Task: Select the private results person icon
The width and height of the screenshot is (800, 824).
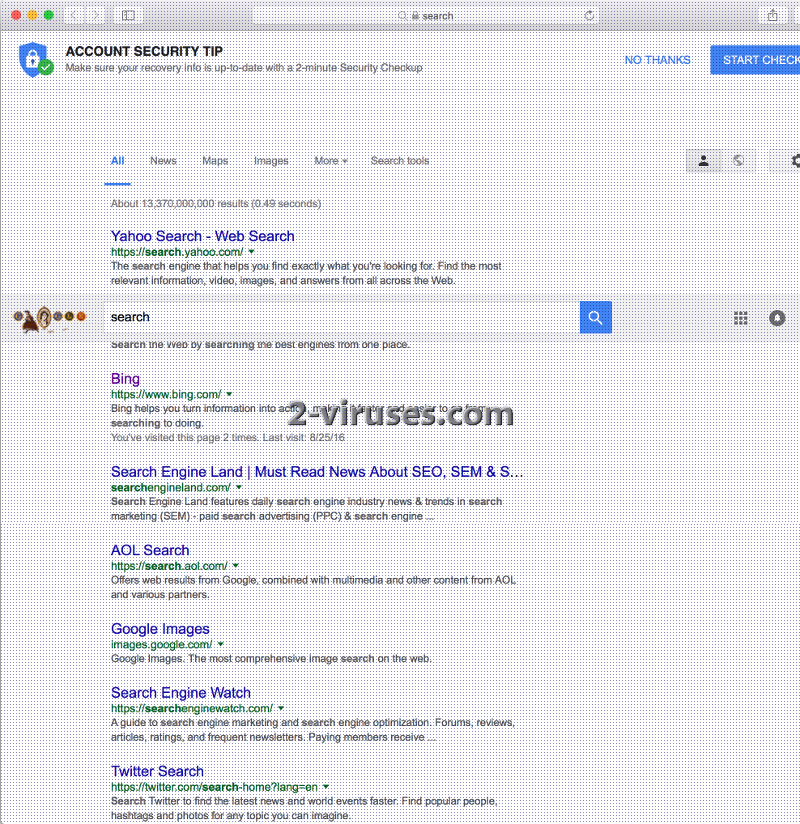Action: (x=703, y=161)
